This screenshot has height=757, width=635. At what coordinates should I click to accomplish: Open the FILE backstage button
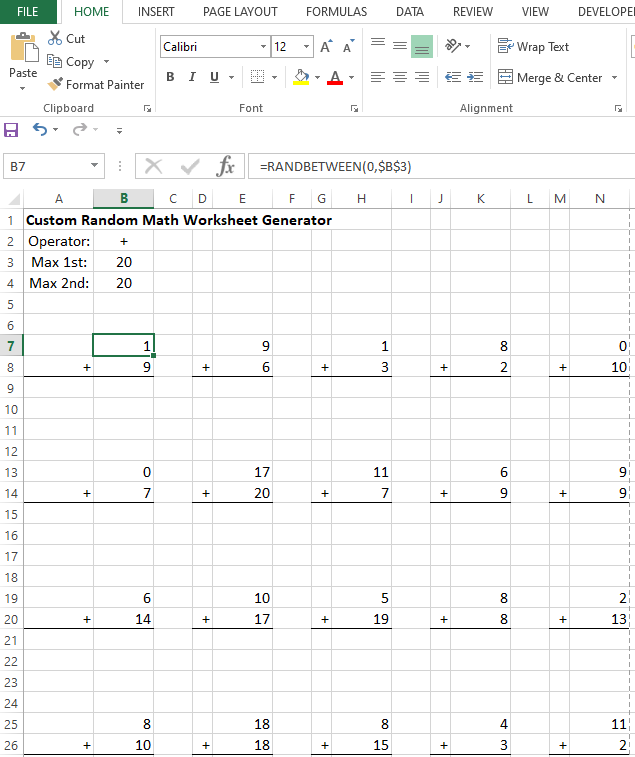click(x=28, y=12)
